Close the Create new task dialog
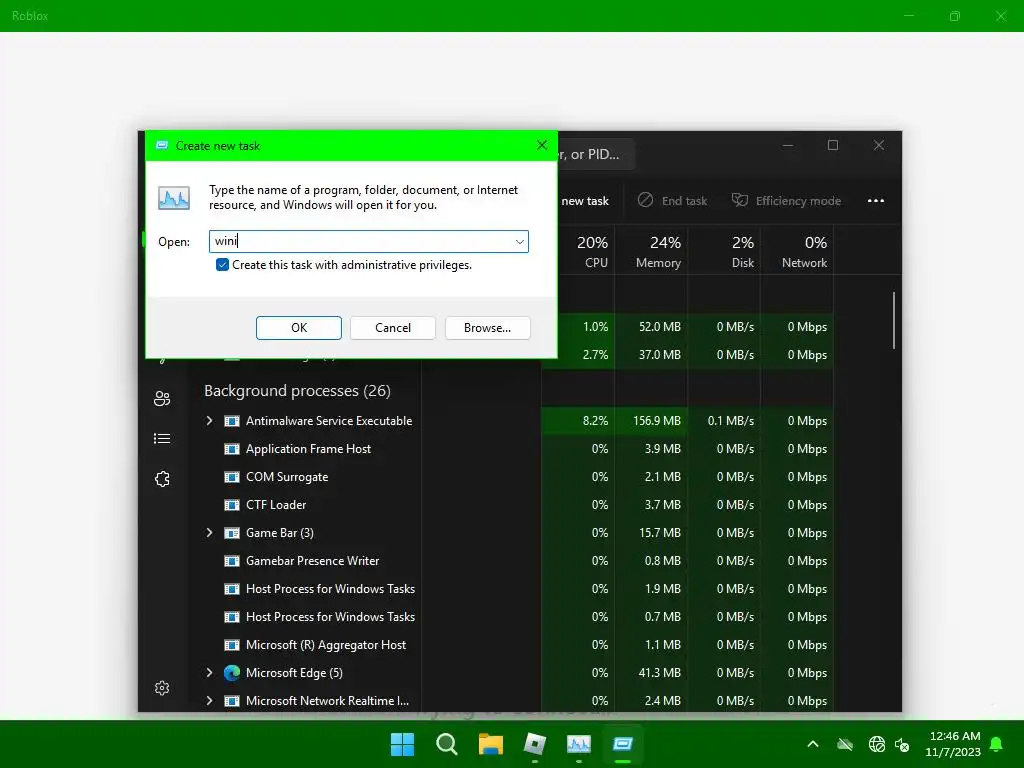Screen dimensions: 1024x768 (x=542, y=146)
